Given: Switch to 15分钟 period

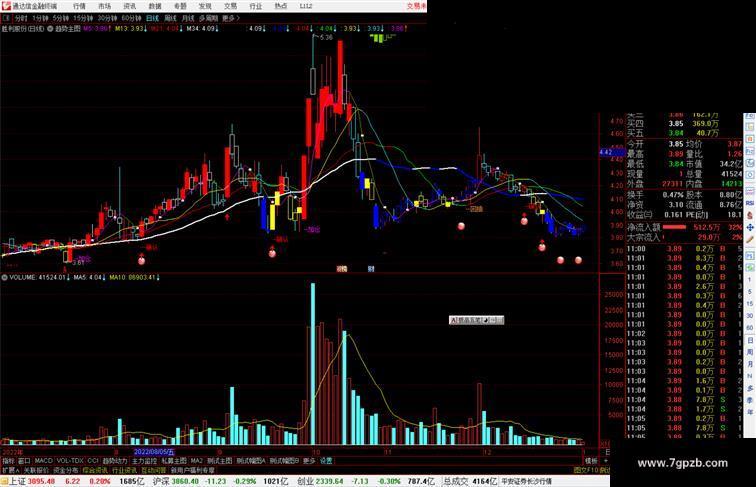Looking at the screenshot, I should point(83,18).
